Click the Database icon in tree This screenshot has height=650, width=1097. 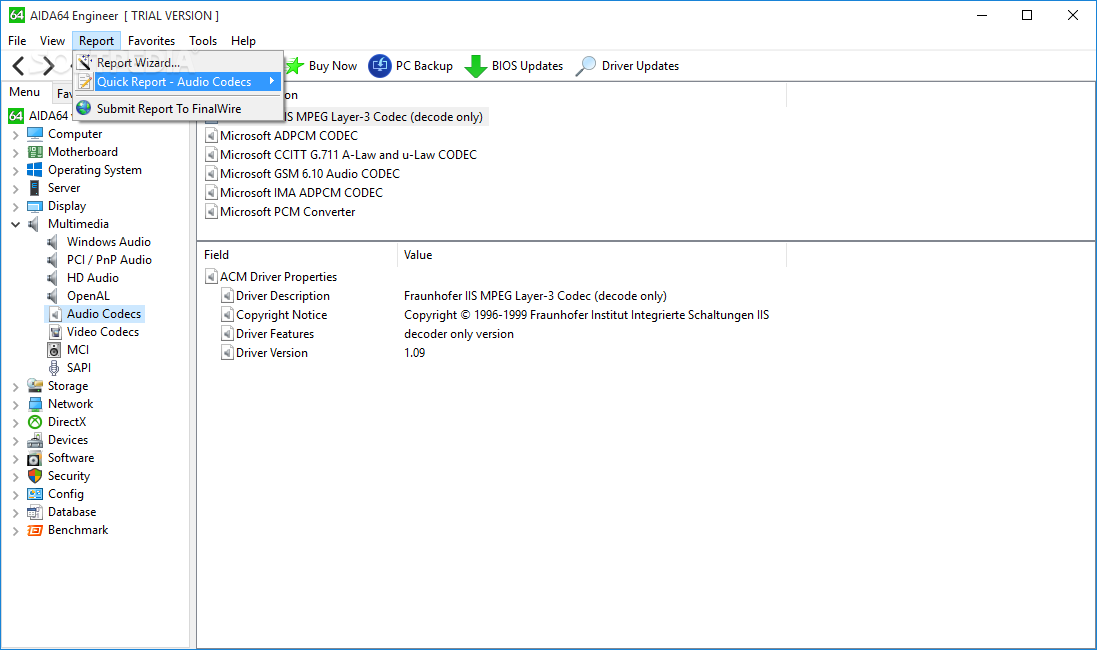click(35, 512)
